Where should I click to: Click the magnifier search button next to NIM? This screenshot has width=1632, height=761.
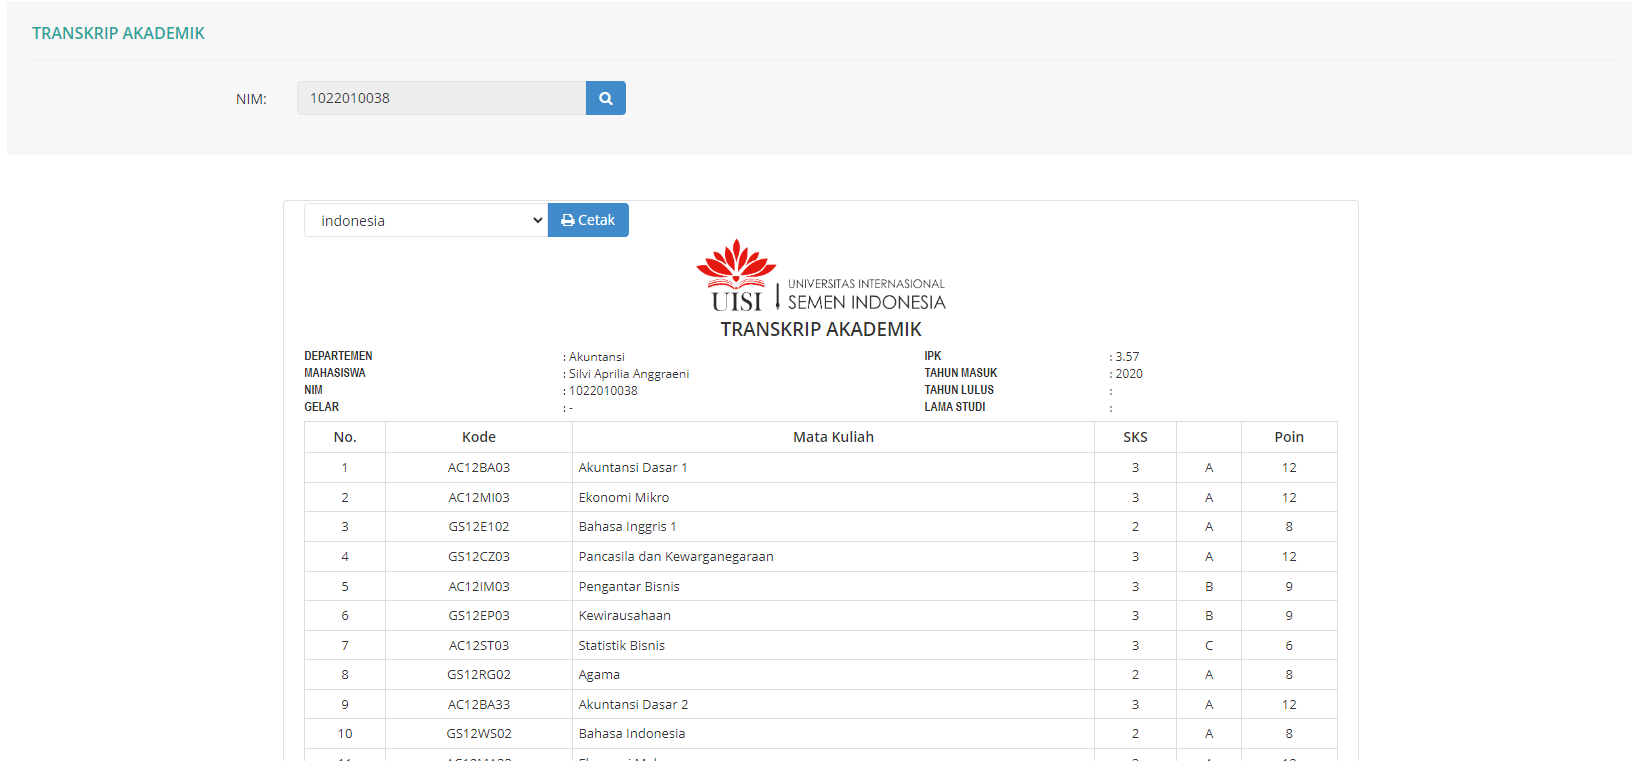click(x=605, y=98)
